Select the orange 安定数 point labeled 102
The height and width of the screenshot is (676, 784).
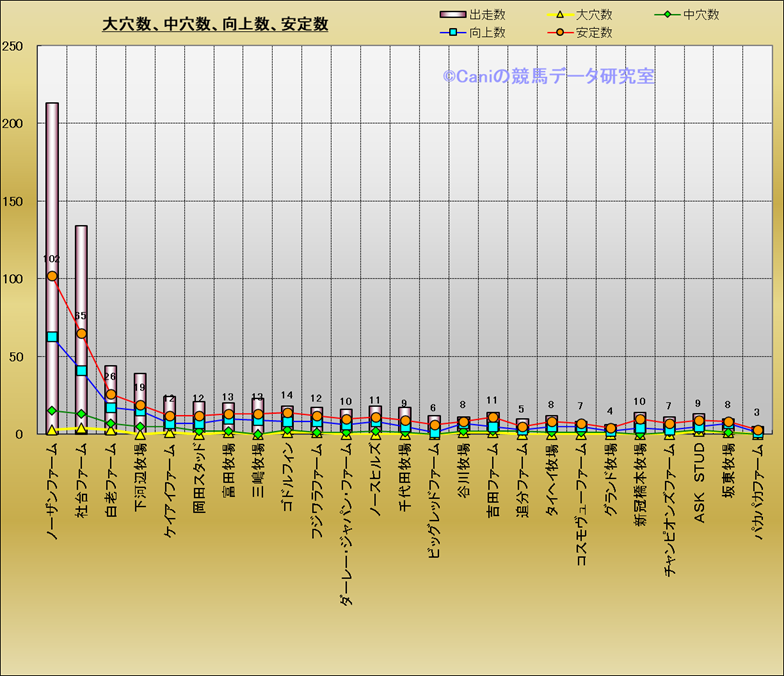52,276
